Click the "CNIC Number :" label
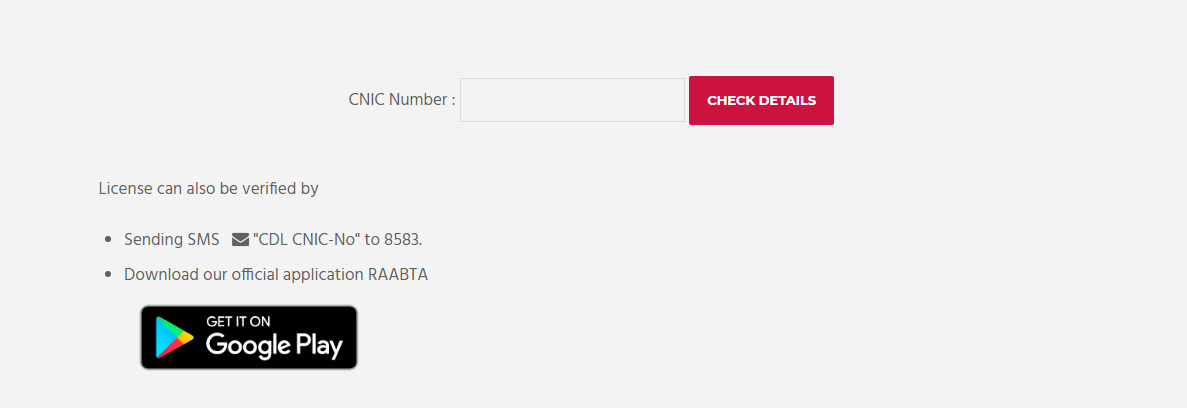Viewport: 1187px width, 408px height. 402,100
